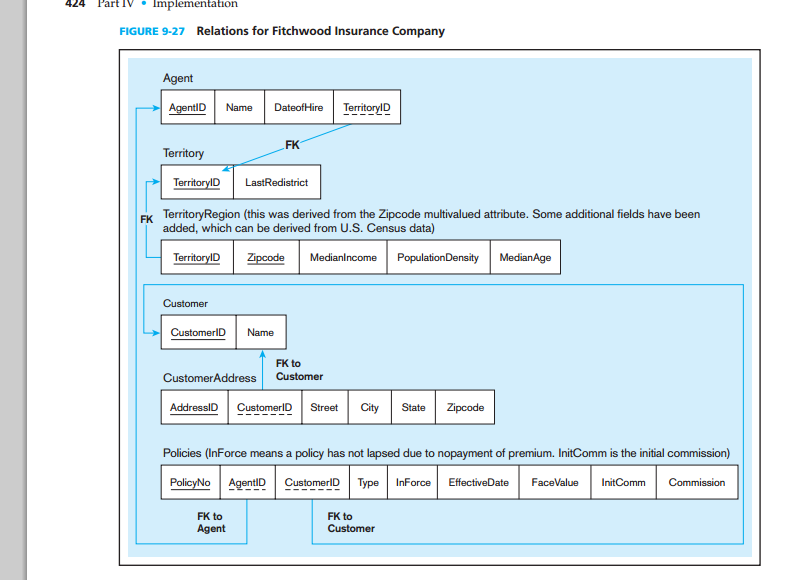803x580 pixels.
Task: Click TerritoryID in the TerritoryRegion relation
Action: point(197,257)
